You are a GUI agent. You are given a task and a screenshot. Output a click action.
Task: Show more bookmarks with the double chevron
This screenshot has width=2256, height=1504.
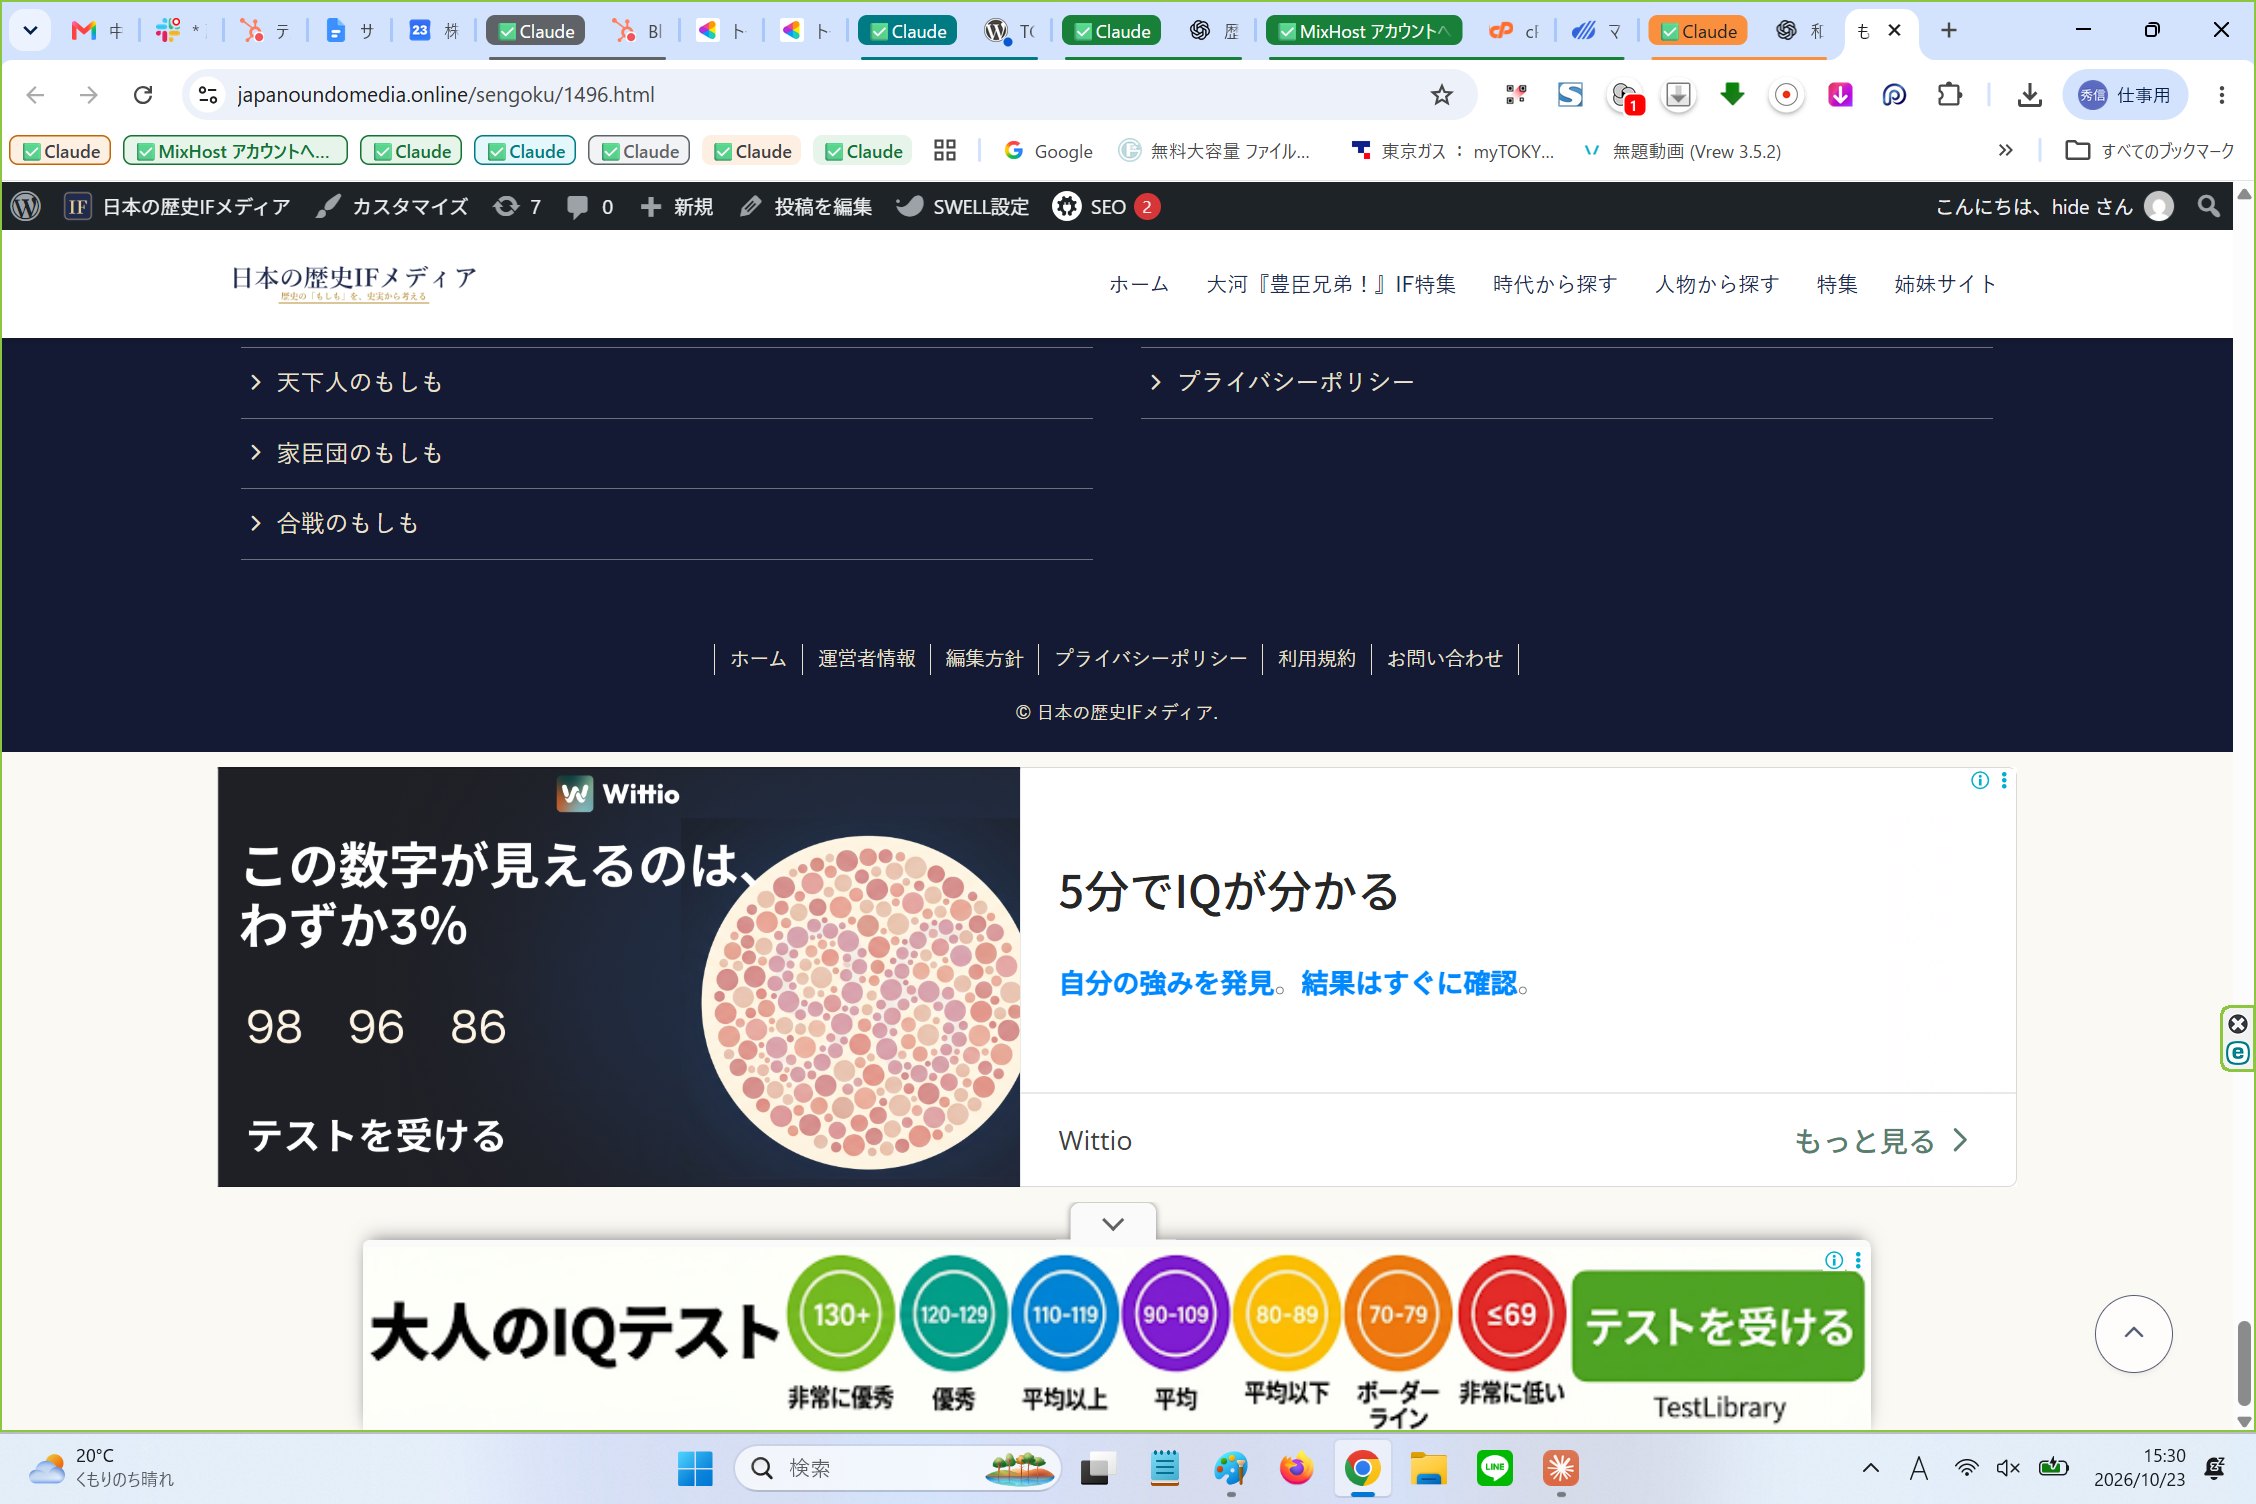pyautogui.click(x=2005, y=151)
